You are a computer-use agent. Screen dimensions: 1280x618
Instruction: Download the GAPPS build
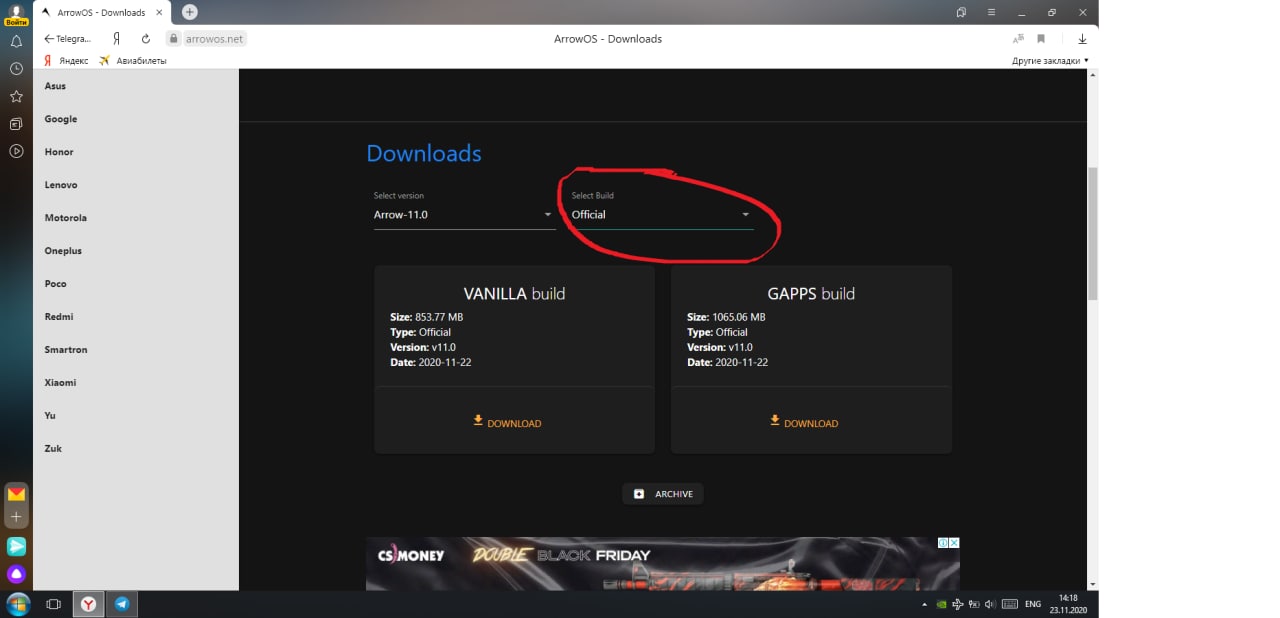pos(804,422)
